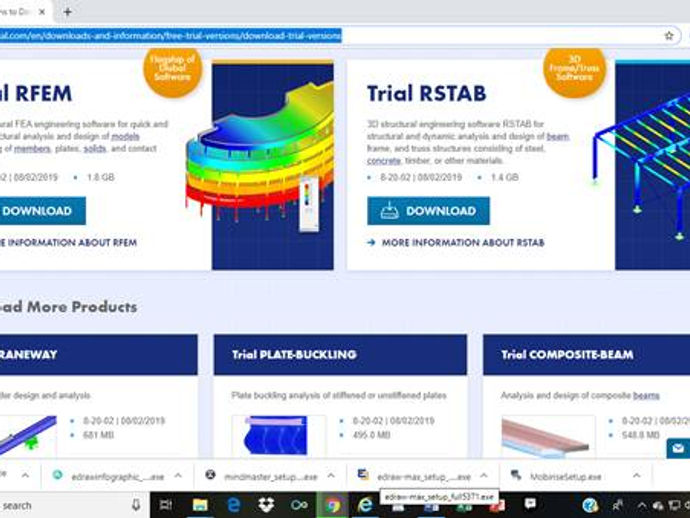Image resolution: width=690 pixels, height=518 pixels.
Task: Open the infinity-symbol app in taskbar
Action: (x=299, y=505)
